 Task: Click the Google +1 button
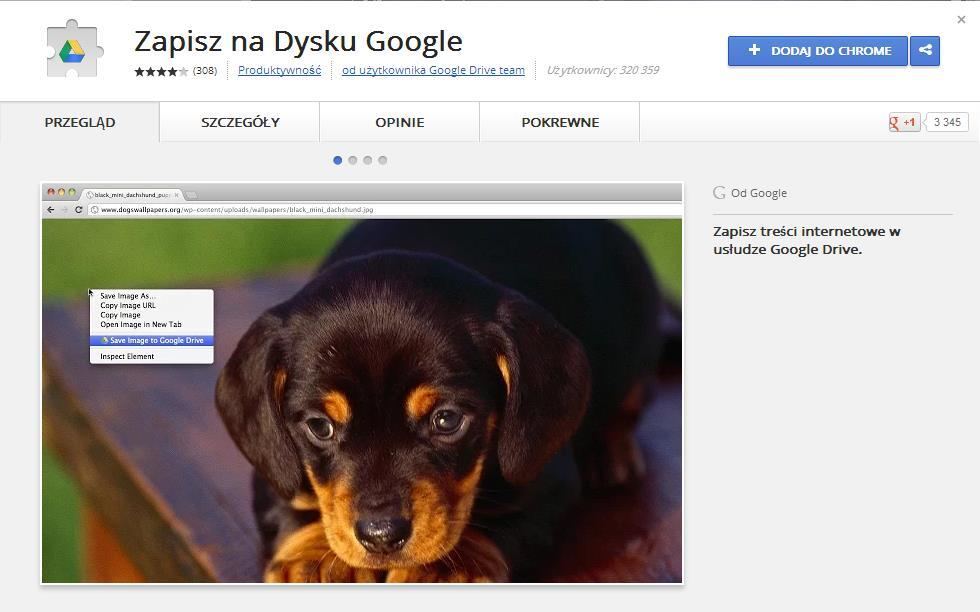pos(904,122)
